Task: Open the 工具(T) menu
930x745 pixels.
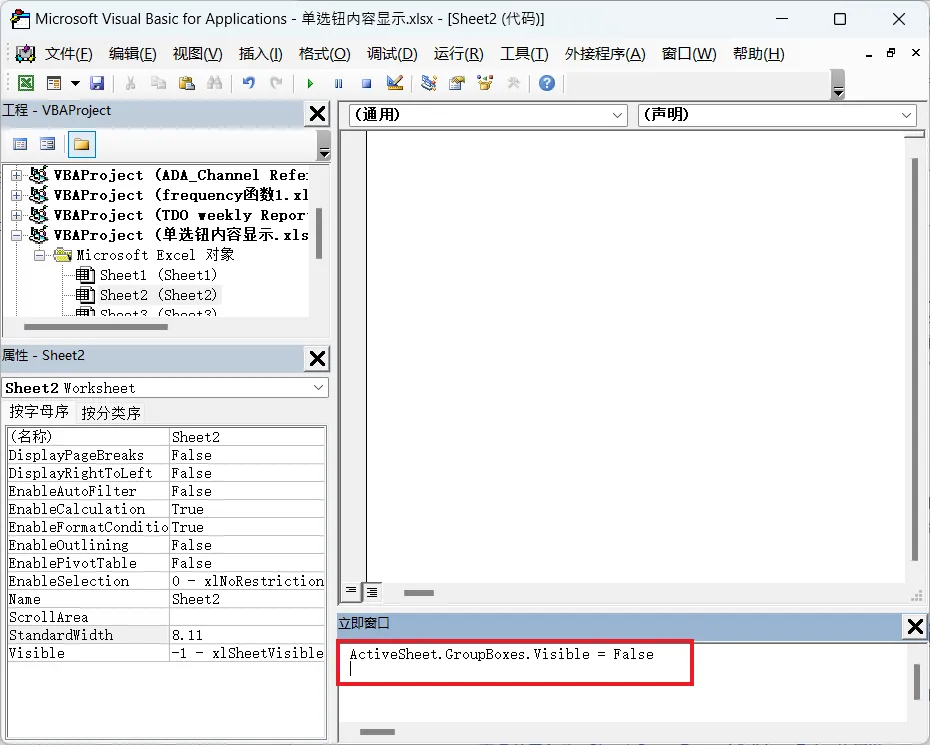Action: tap(524, 54)
